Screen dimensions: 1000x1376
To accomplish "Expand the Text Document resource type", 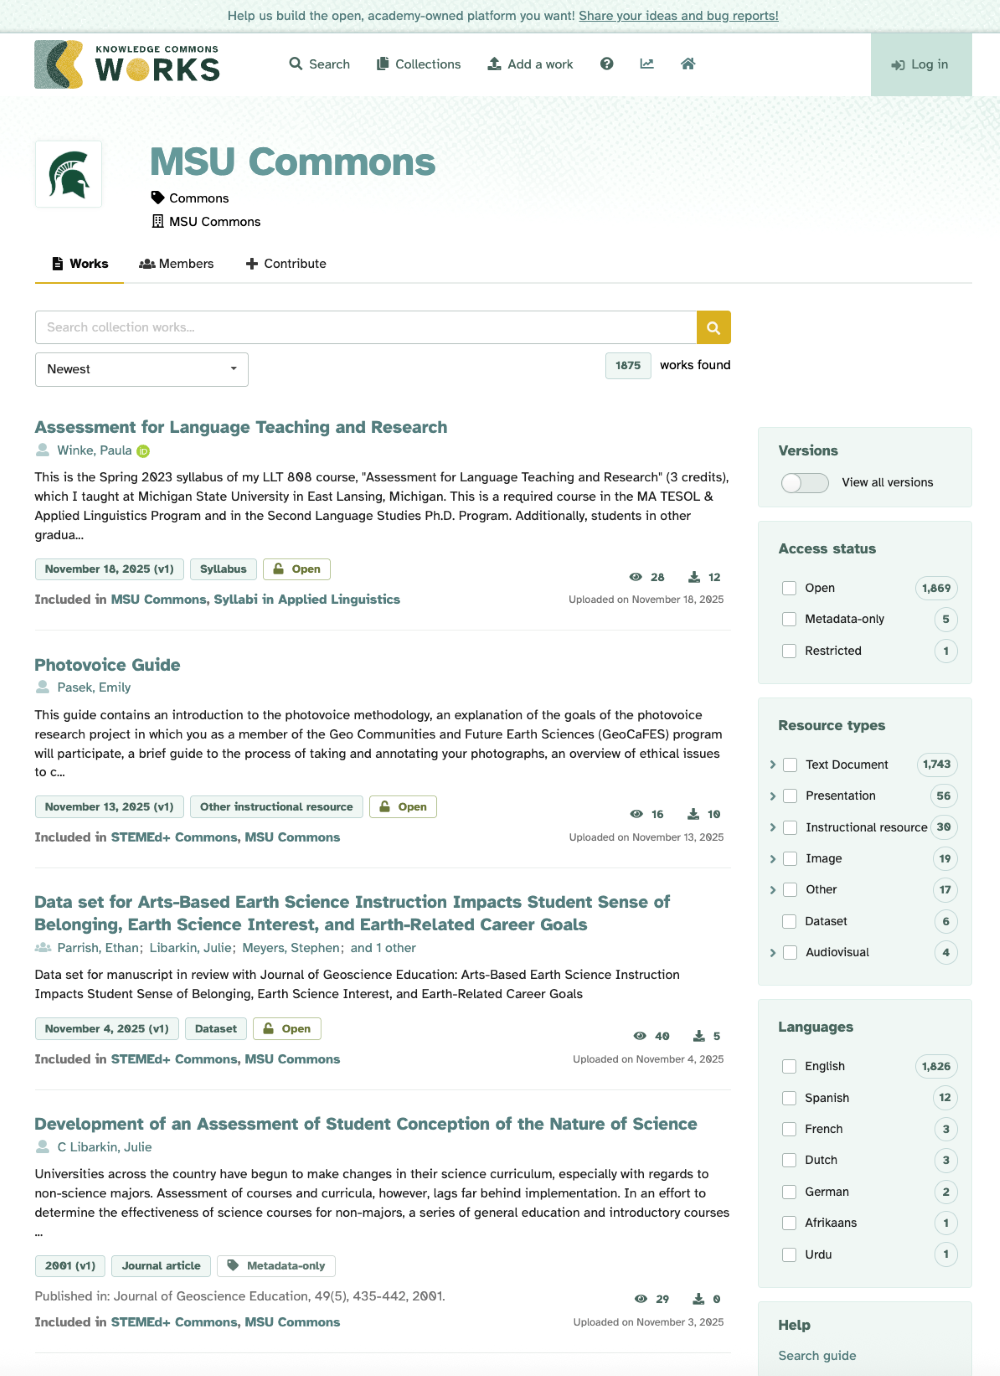I will [x=773, y=764].
